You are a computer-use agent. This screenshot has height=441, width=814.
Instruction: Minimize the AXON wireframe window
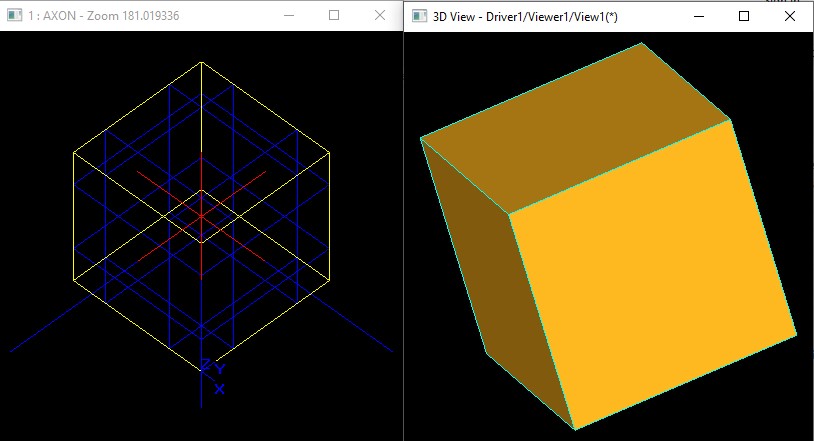[288, 16]
